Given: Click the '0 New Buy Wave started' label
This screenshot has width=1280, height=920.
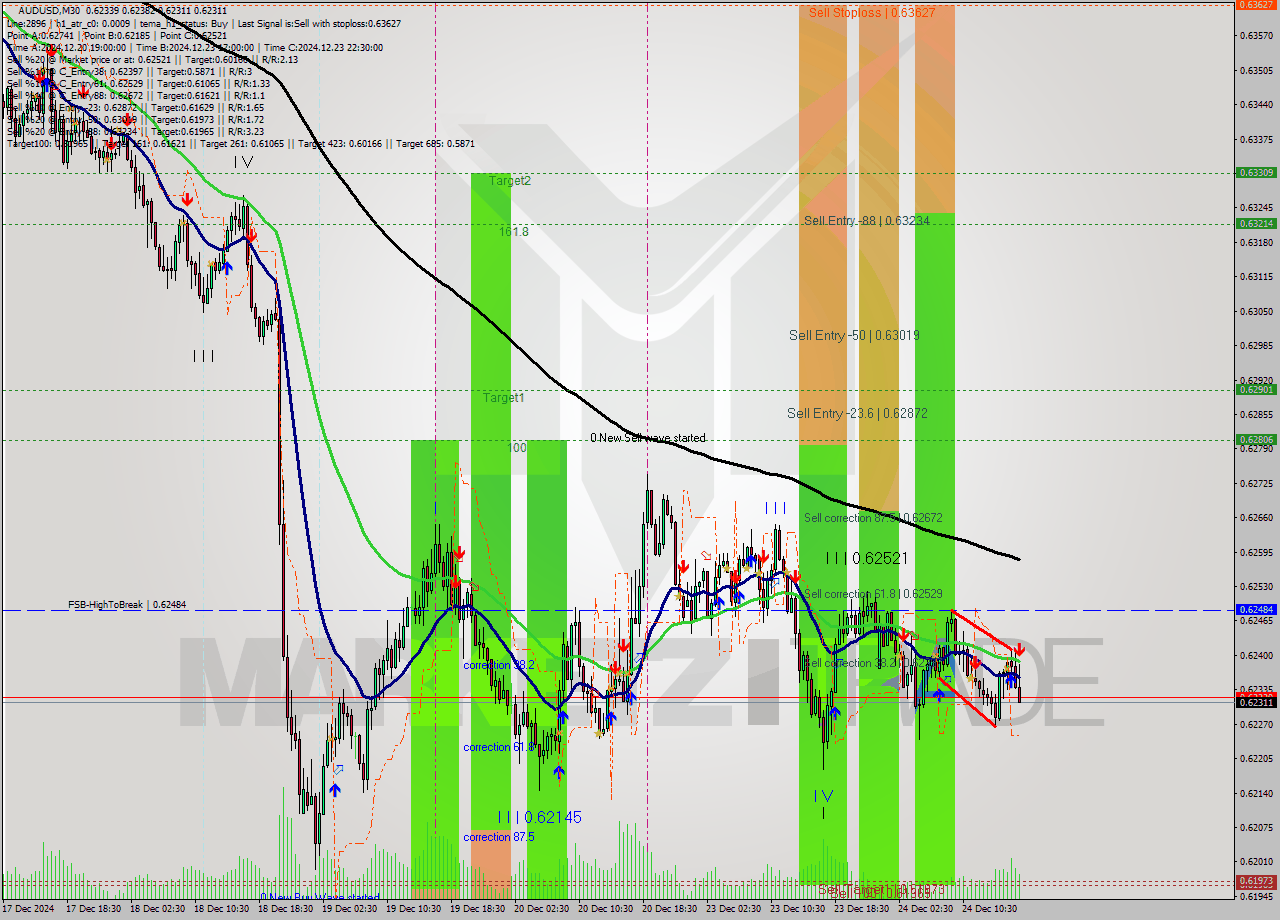Looking at the screenshot, I should (x=320, y=897).
